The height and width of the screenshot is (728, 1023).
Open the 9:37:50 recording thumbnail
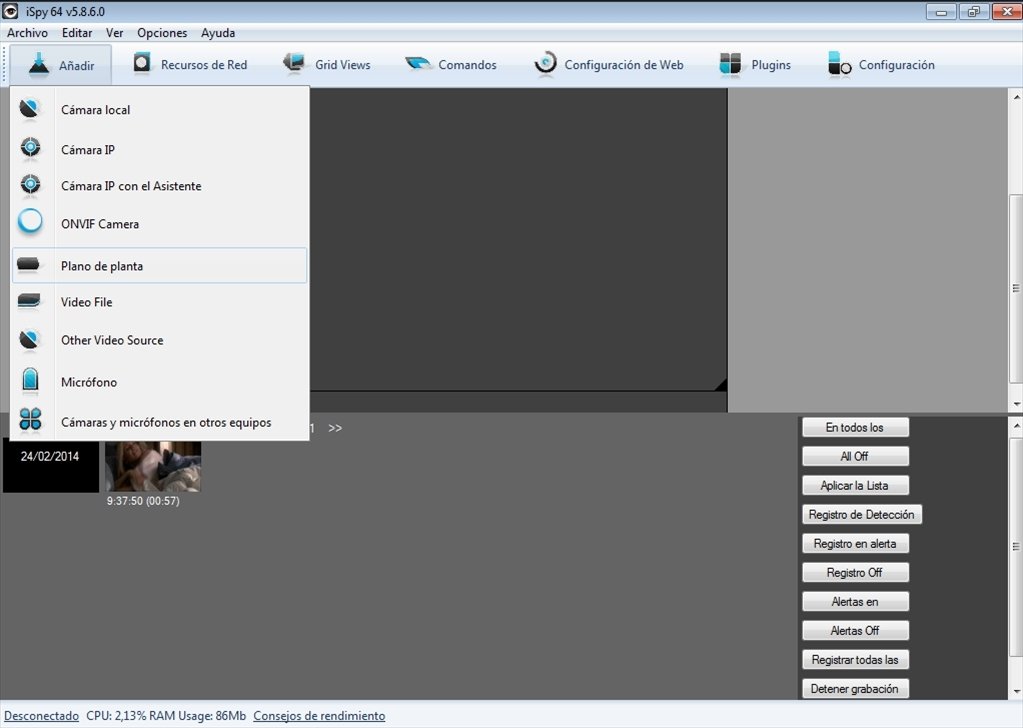point(153,466)
